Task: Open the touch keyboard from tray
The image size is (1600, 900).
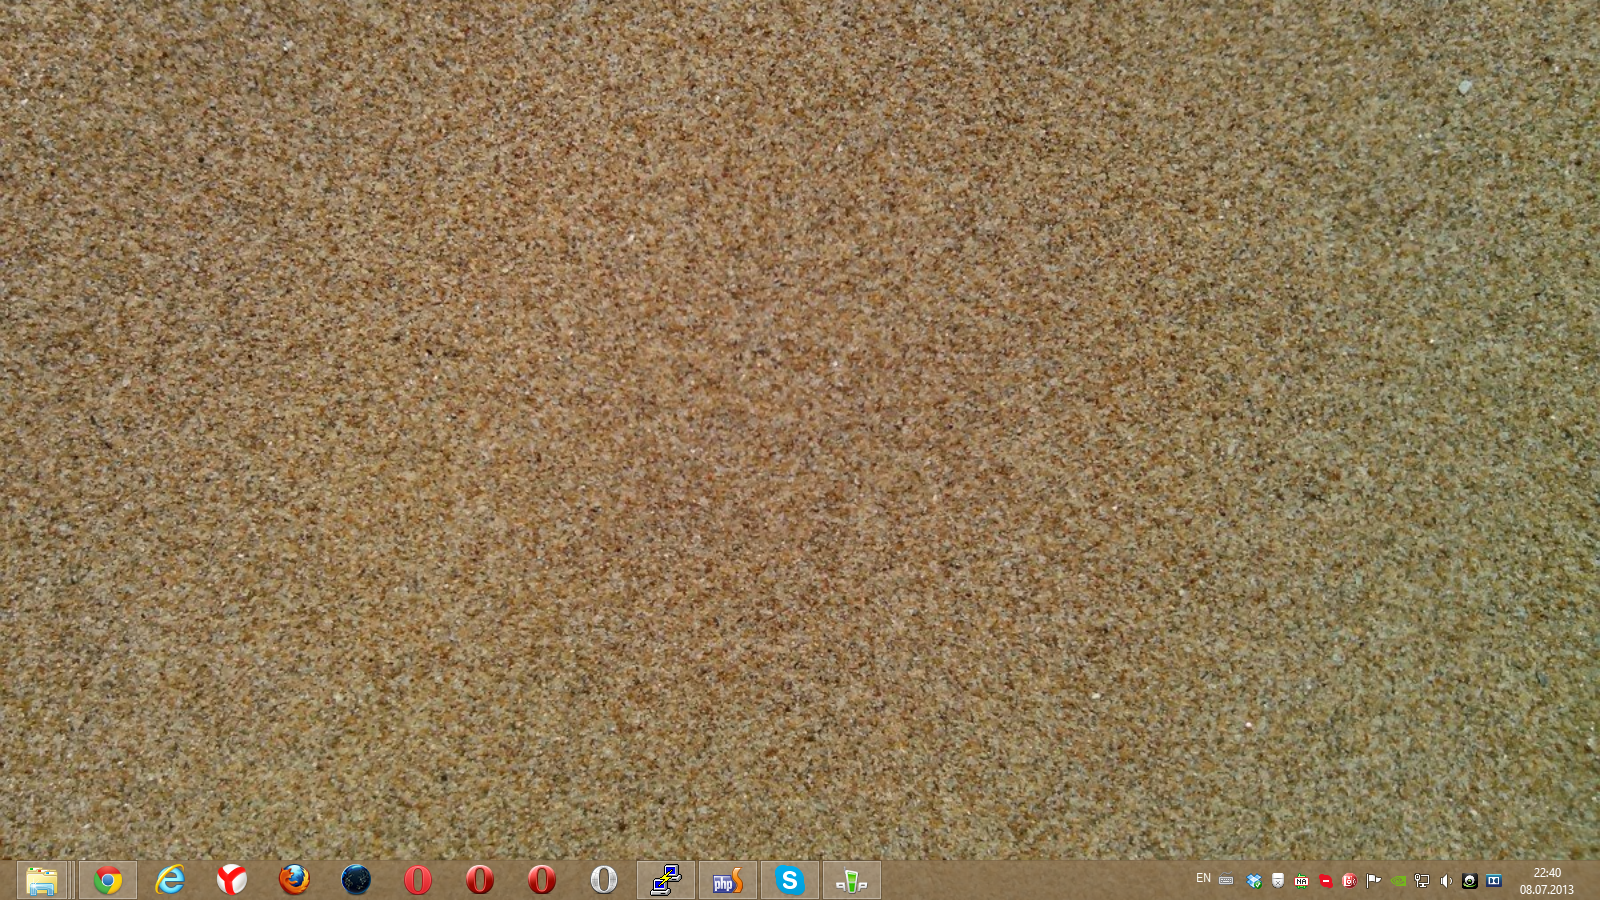Action: [1226, 881]
